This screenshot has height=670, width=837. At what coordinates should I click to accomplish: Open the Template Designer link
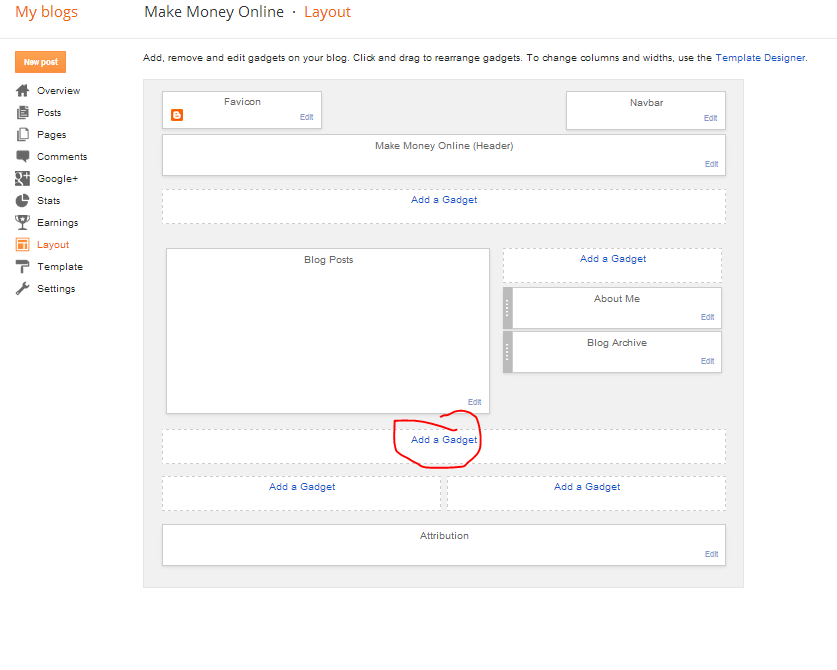pyautogui.click(x=759, y=58)
